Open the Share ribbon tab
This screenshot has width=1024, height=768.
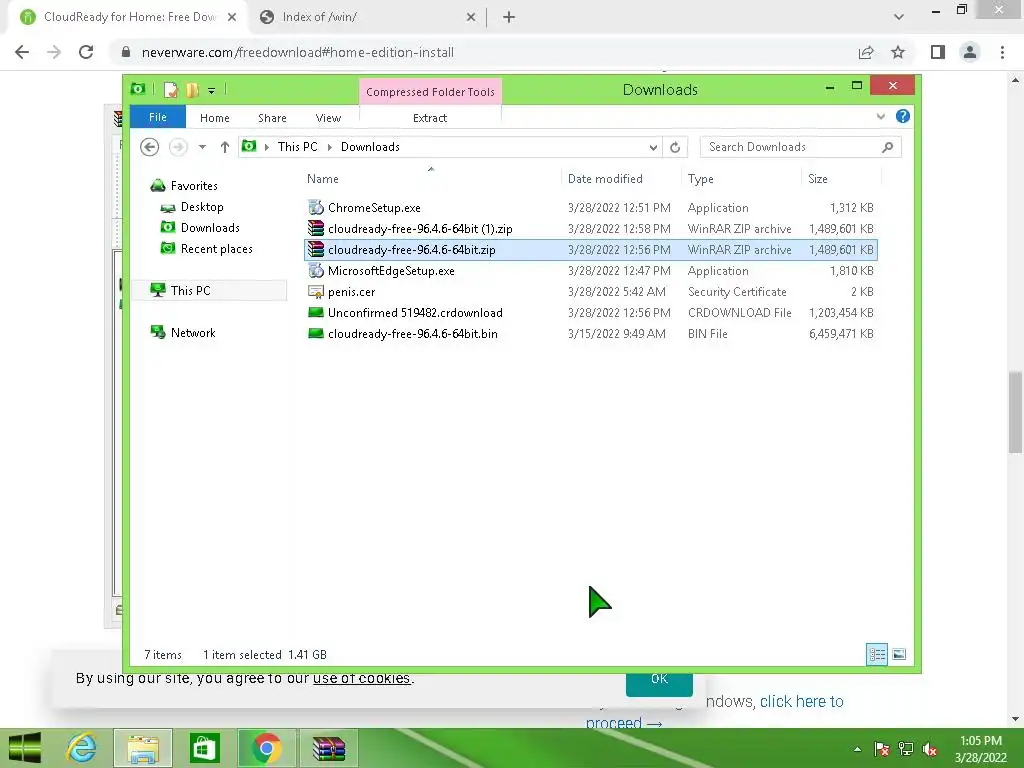(x=272, y=118)
